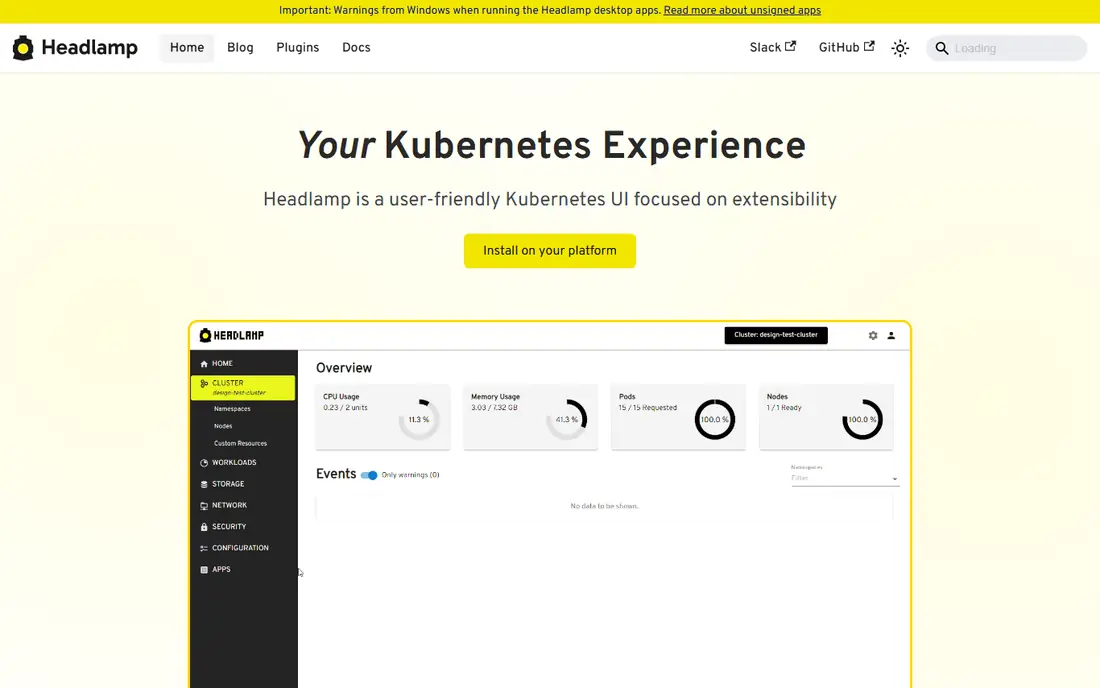The height and width of the screenshot is (688, 1100).
Task: Click the '0.23 / 2 units' text
Action: [345, 407]
